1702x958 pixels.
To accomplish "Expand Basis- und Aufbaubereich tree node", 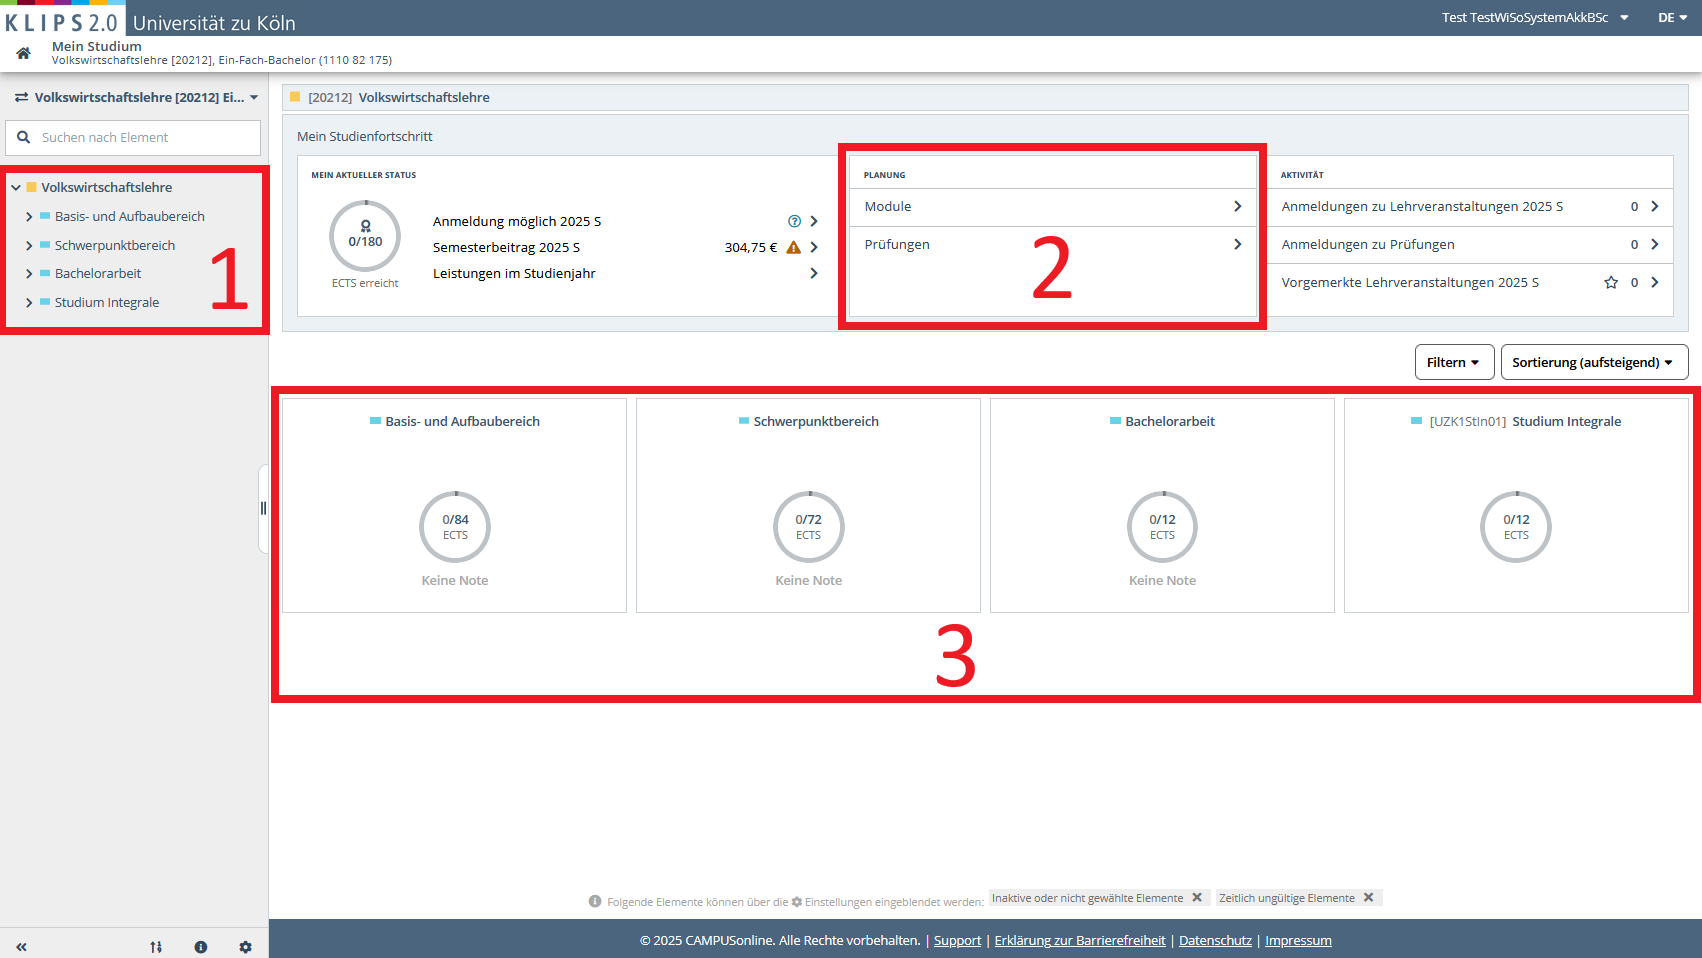I will (x=29, y=216).
